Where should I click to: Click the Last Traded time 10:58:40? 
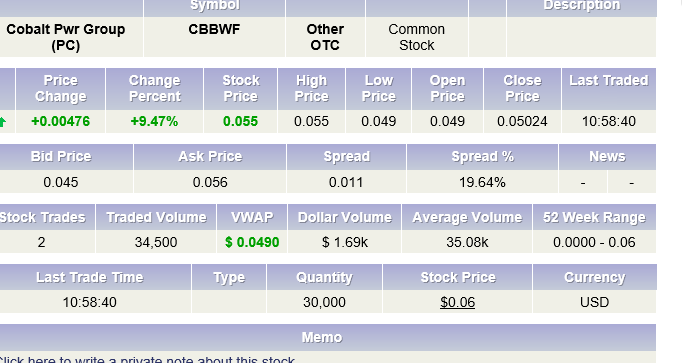609,121
